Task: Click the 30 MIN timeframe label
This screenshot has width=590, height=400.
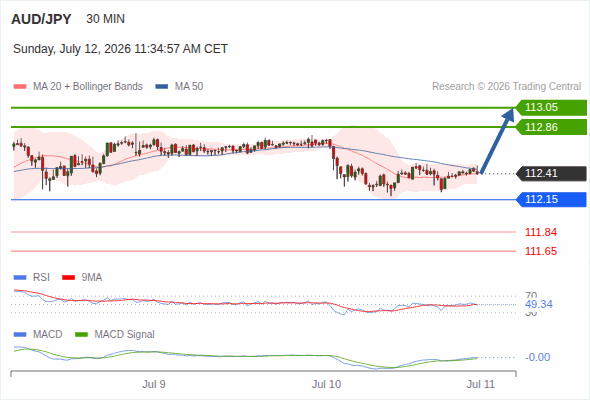Action: 105,19
